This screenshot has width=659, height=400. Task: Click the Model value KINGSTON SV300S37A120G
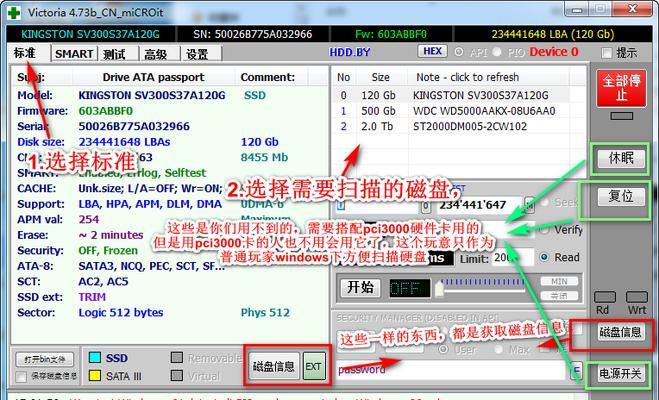pyautogui.click(x=152, y=95)
